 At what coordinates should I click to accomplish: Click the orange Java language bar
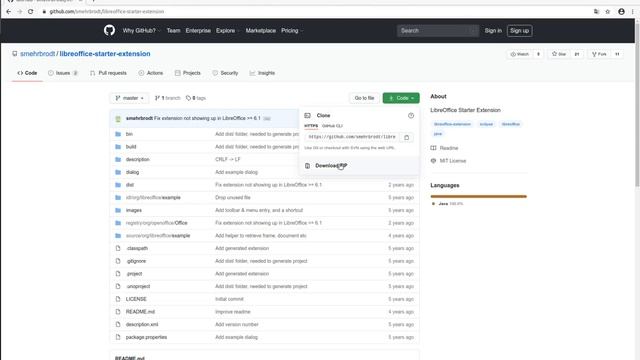(x=478, y=196)
